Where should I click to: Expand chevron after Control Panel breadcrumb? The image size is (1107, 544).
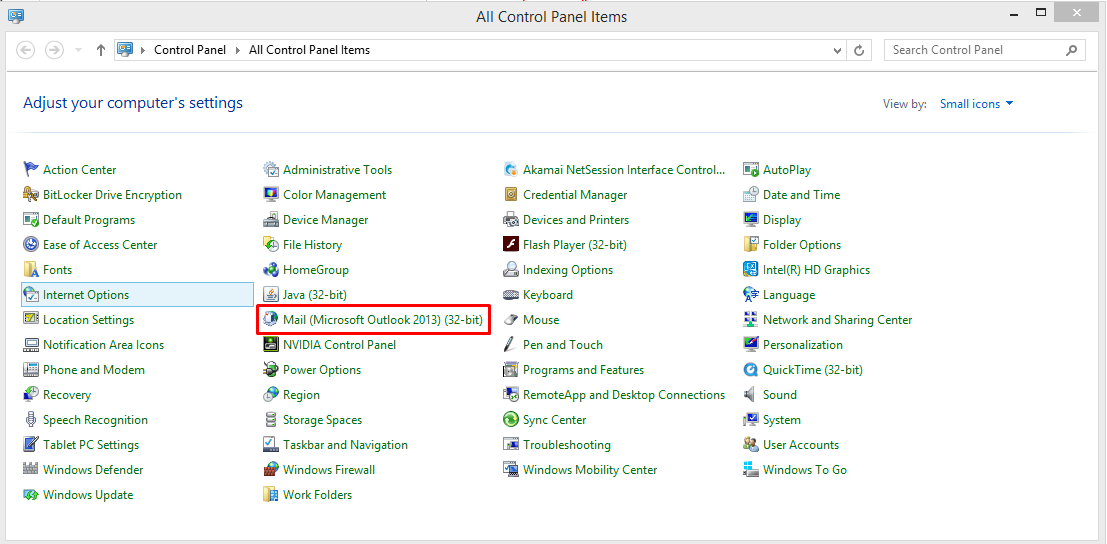(x=238, y=50)
